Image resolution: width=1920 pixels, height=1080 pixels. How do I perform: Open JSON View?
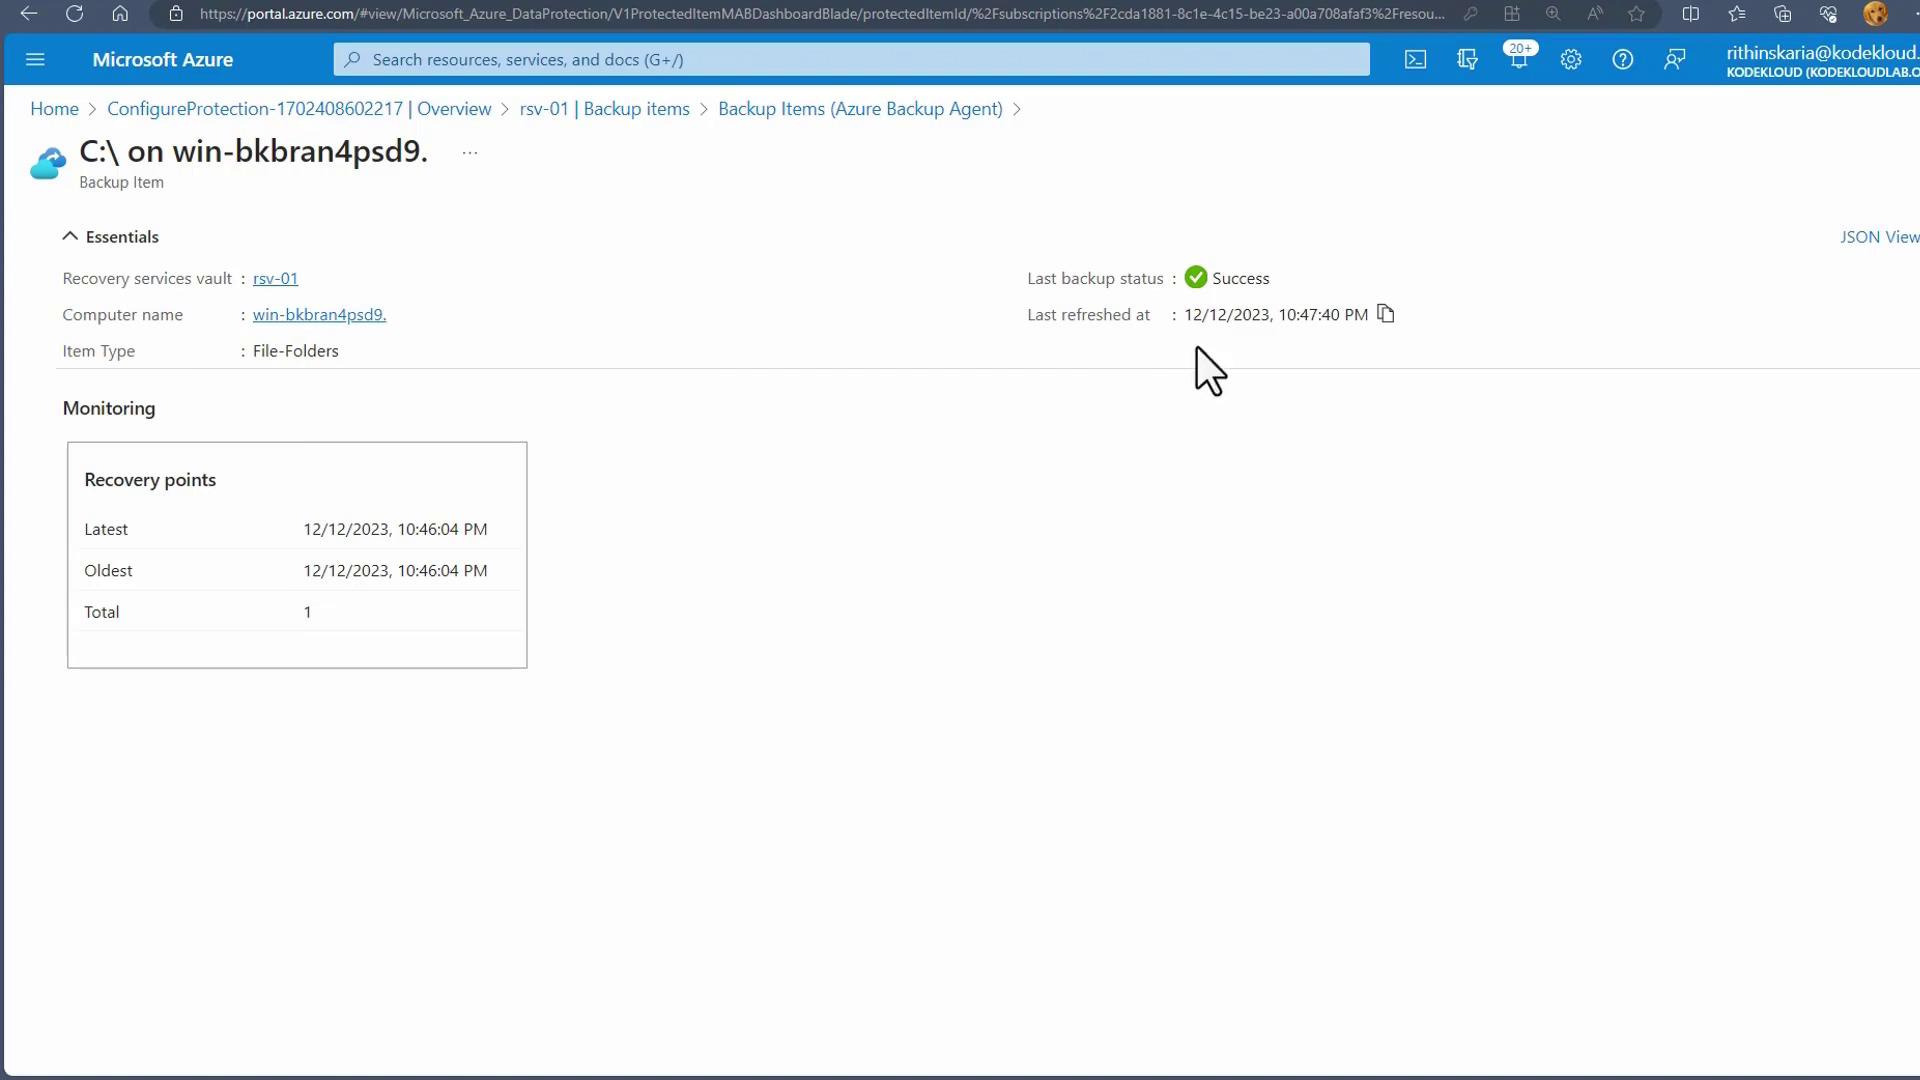coord(1878,237)
